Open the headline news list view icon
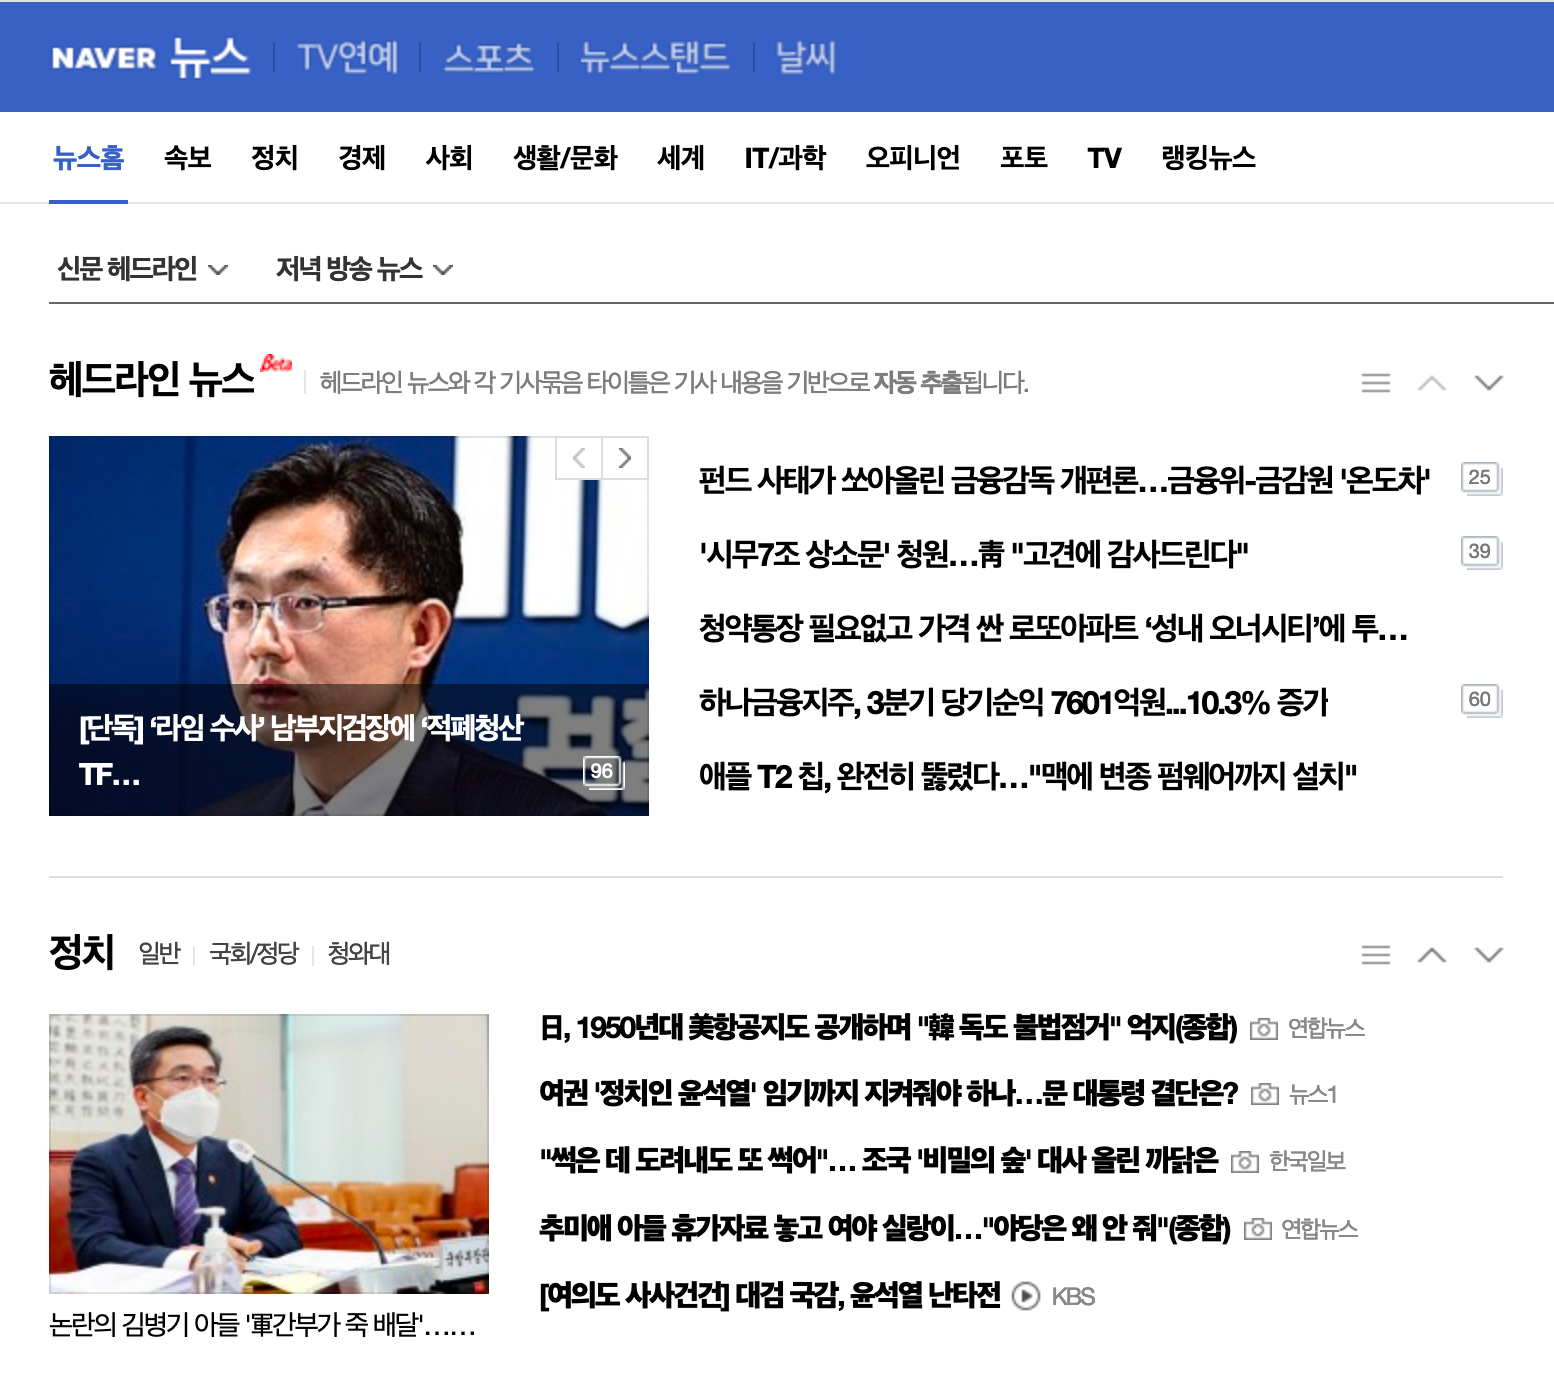The image size is (1554, 1400). tap(1375, 382)
